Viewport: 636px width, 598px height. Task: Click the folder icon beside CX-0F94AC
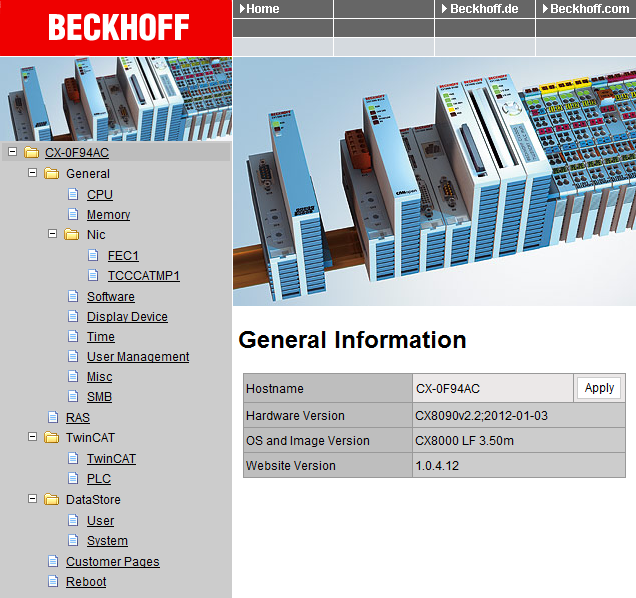pos(32,153)
